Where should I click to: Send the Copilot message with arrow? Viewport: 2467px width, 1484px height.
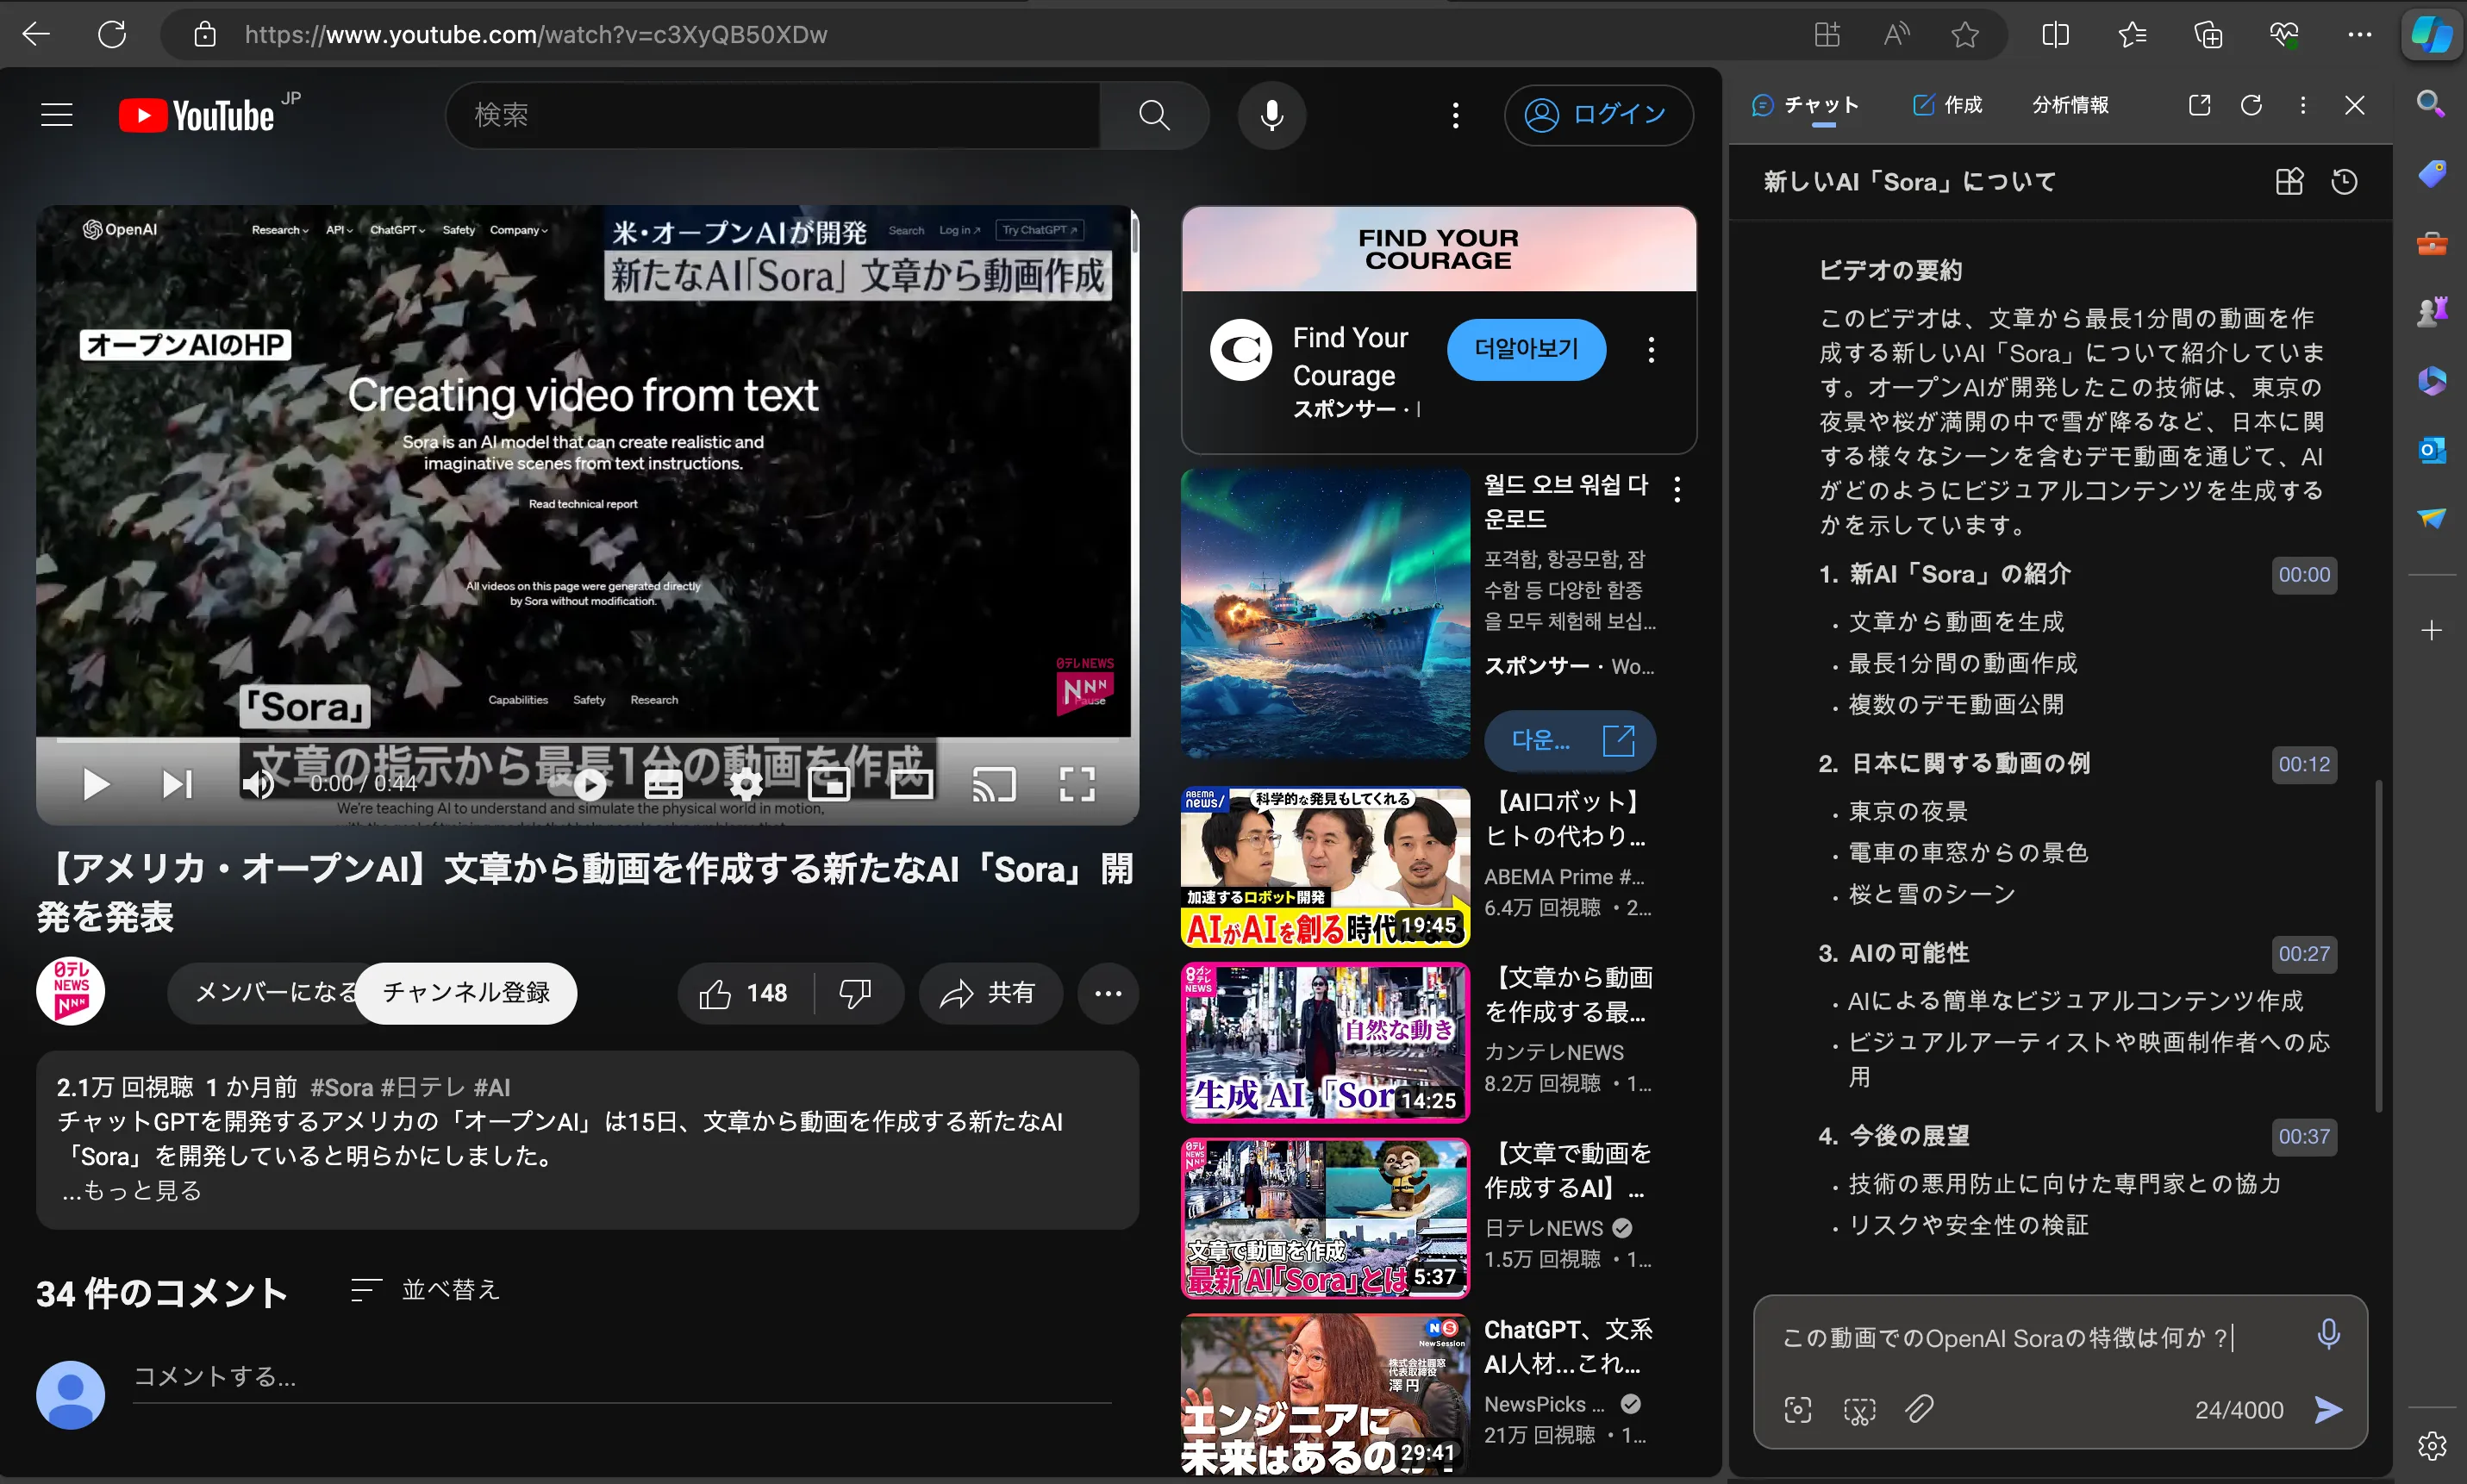(x=2328, y=1410)
